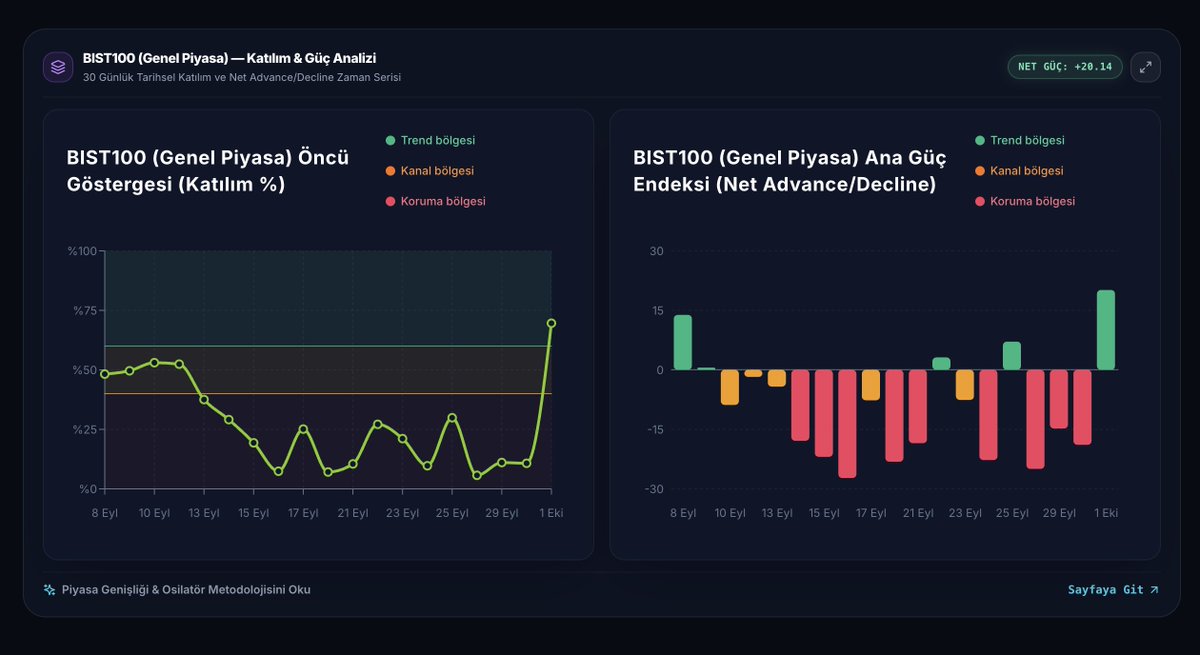Screen dimensions: 1200x655
Task: Toggle Kanal bölgesi legend in Ana Güç chart
Action: (1019, 171)
